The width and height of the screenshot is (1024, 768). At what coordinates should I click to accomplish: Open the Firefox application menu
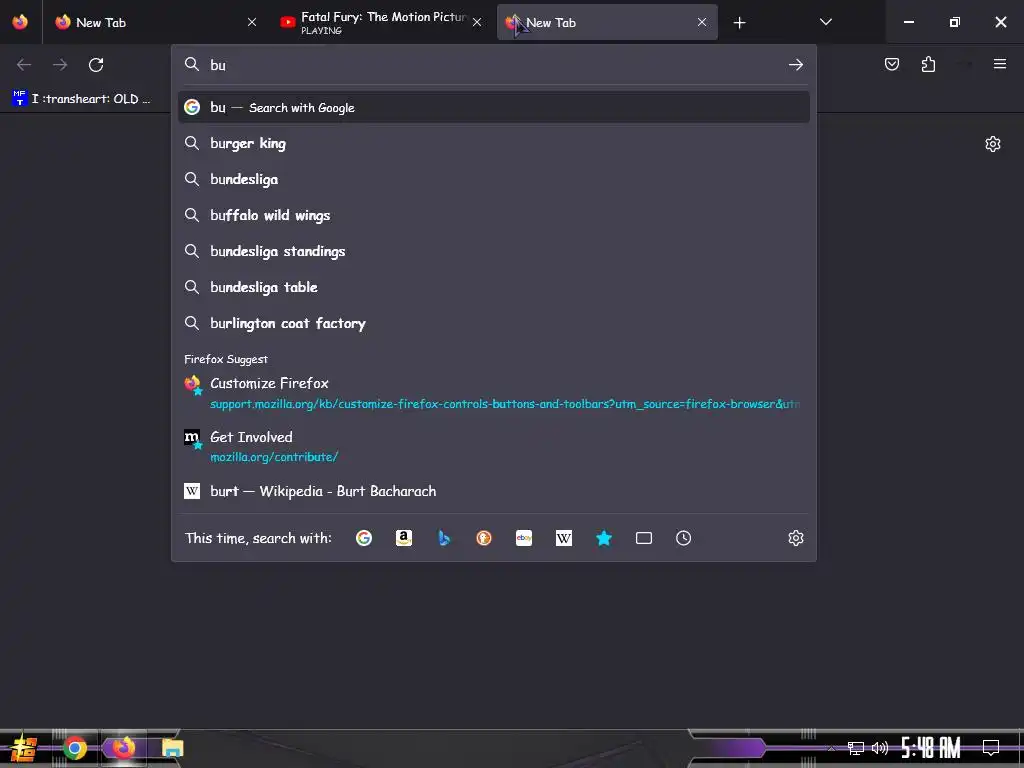[1000, 64]
